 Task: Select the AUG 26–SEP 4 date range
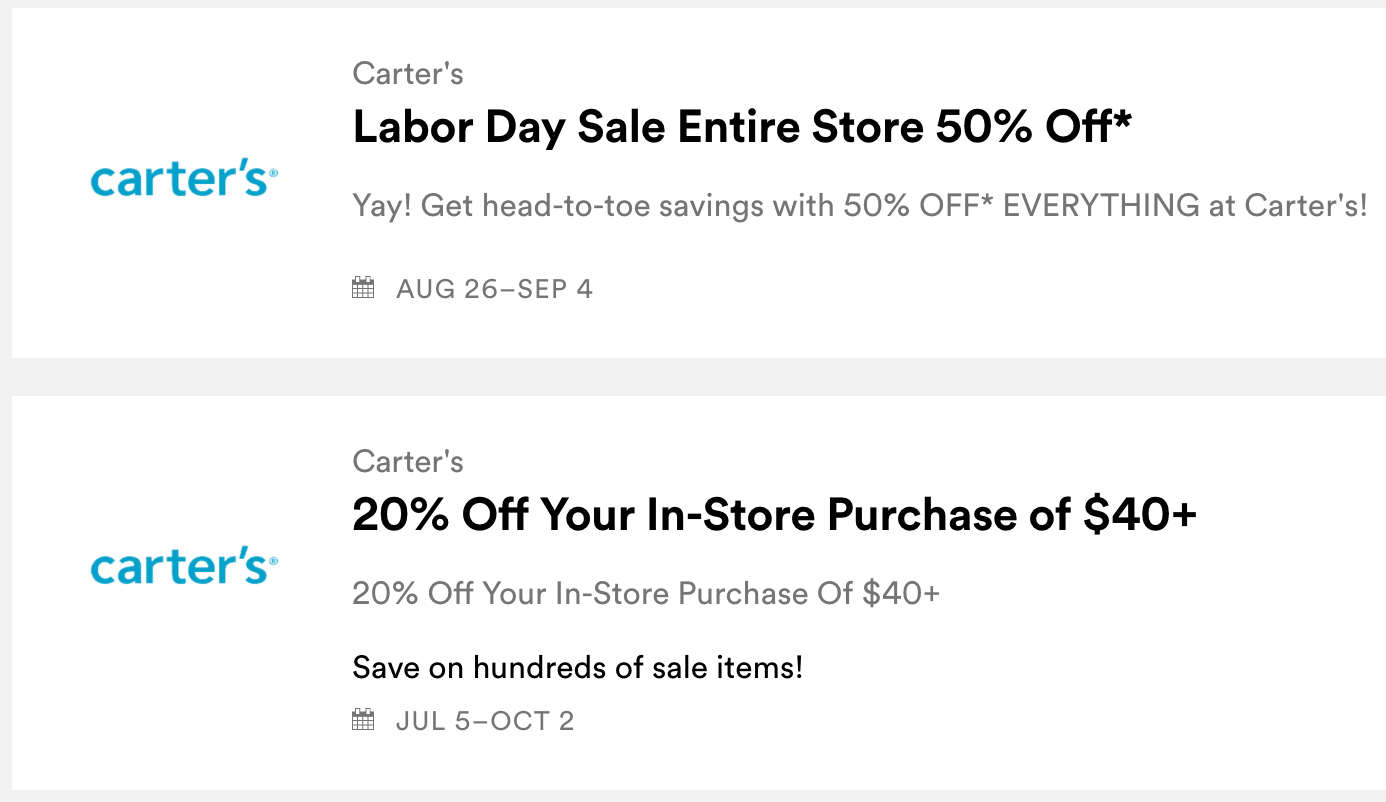click(494, 289)
